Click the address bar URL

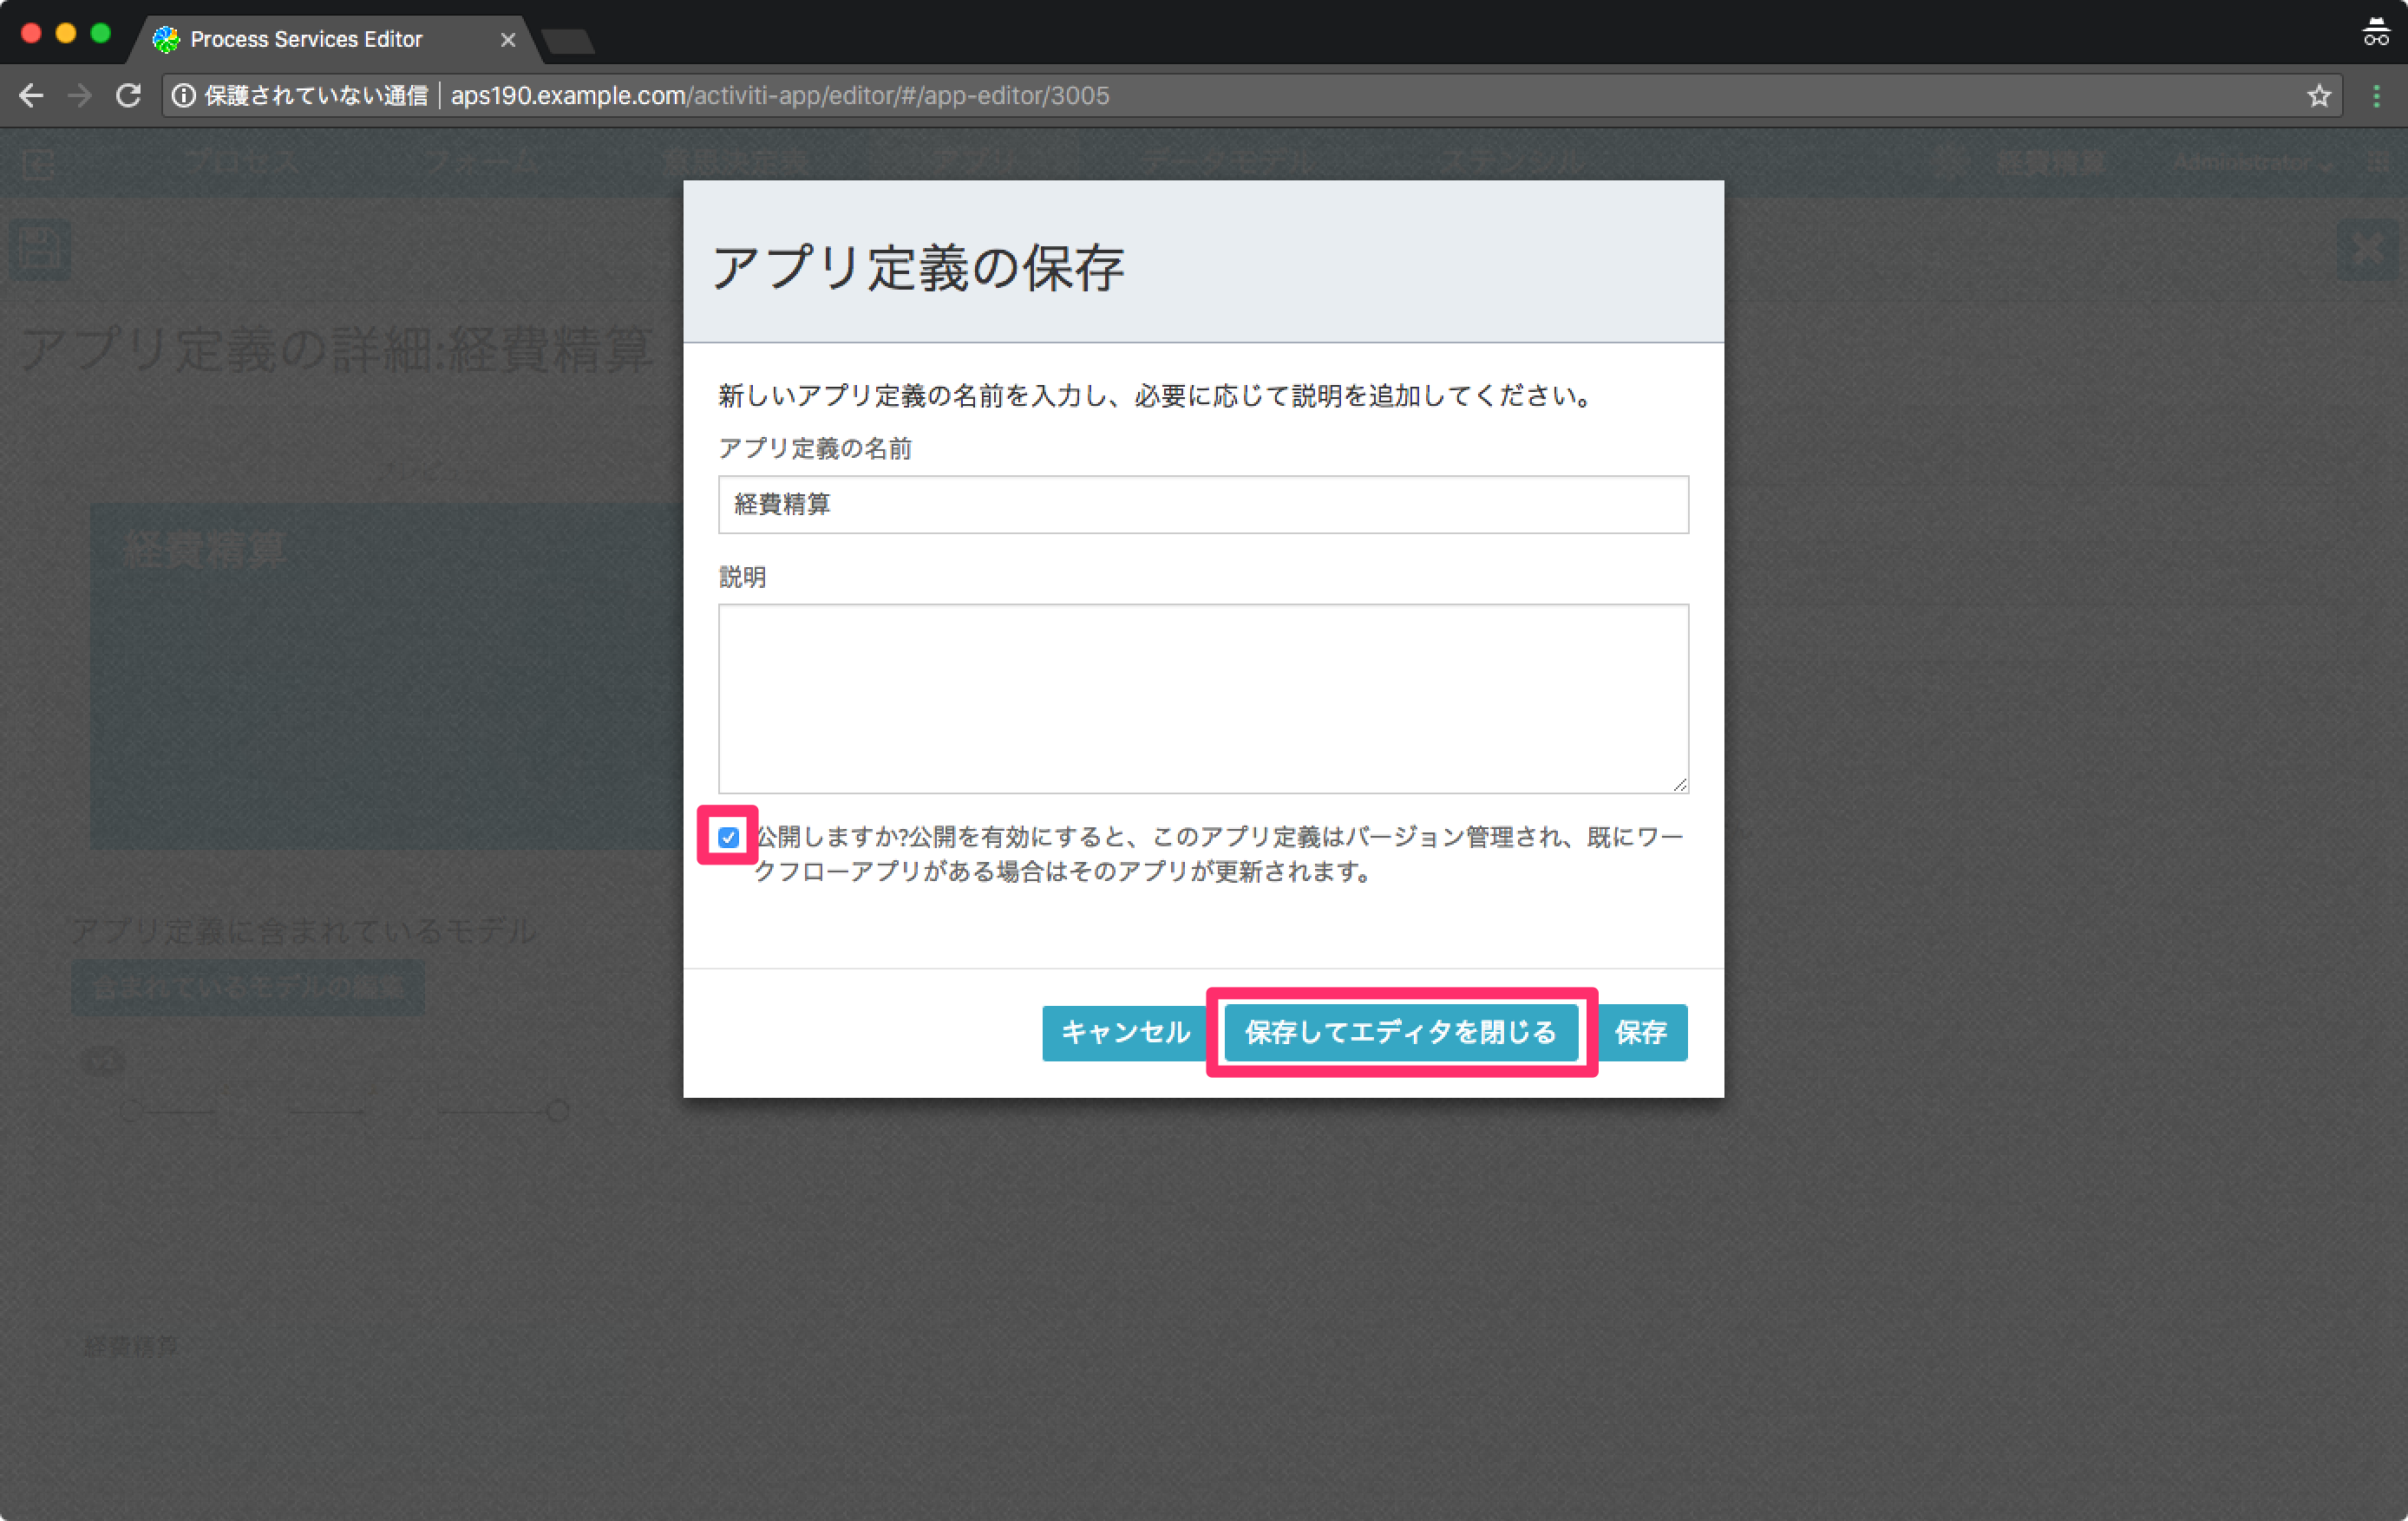point(780,96)
